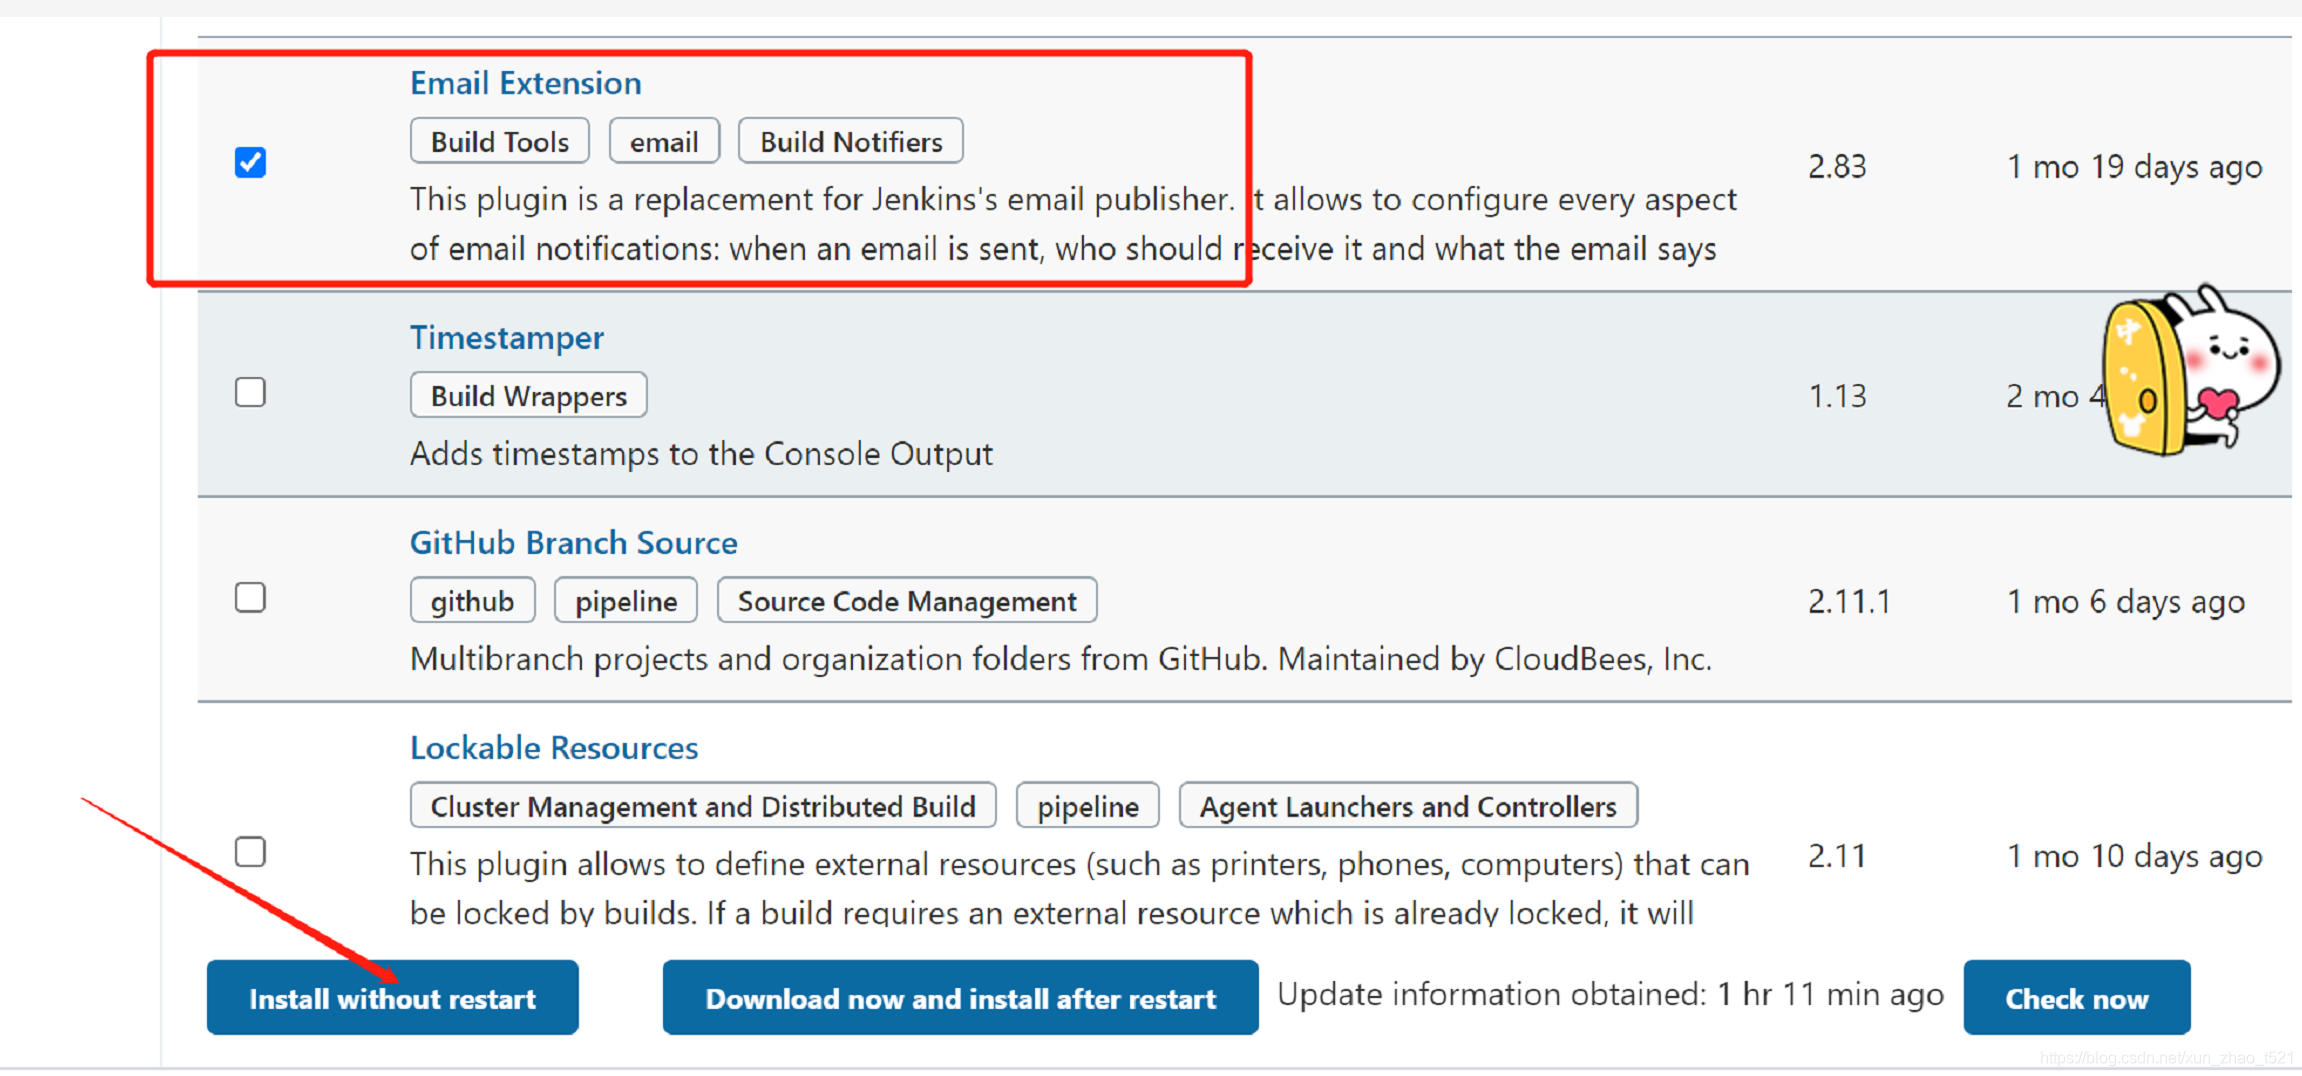2302x1076 pixels.
Task: Filter by the email tag
Action: (664, 141)
